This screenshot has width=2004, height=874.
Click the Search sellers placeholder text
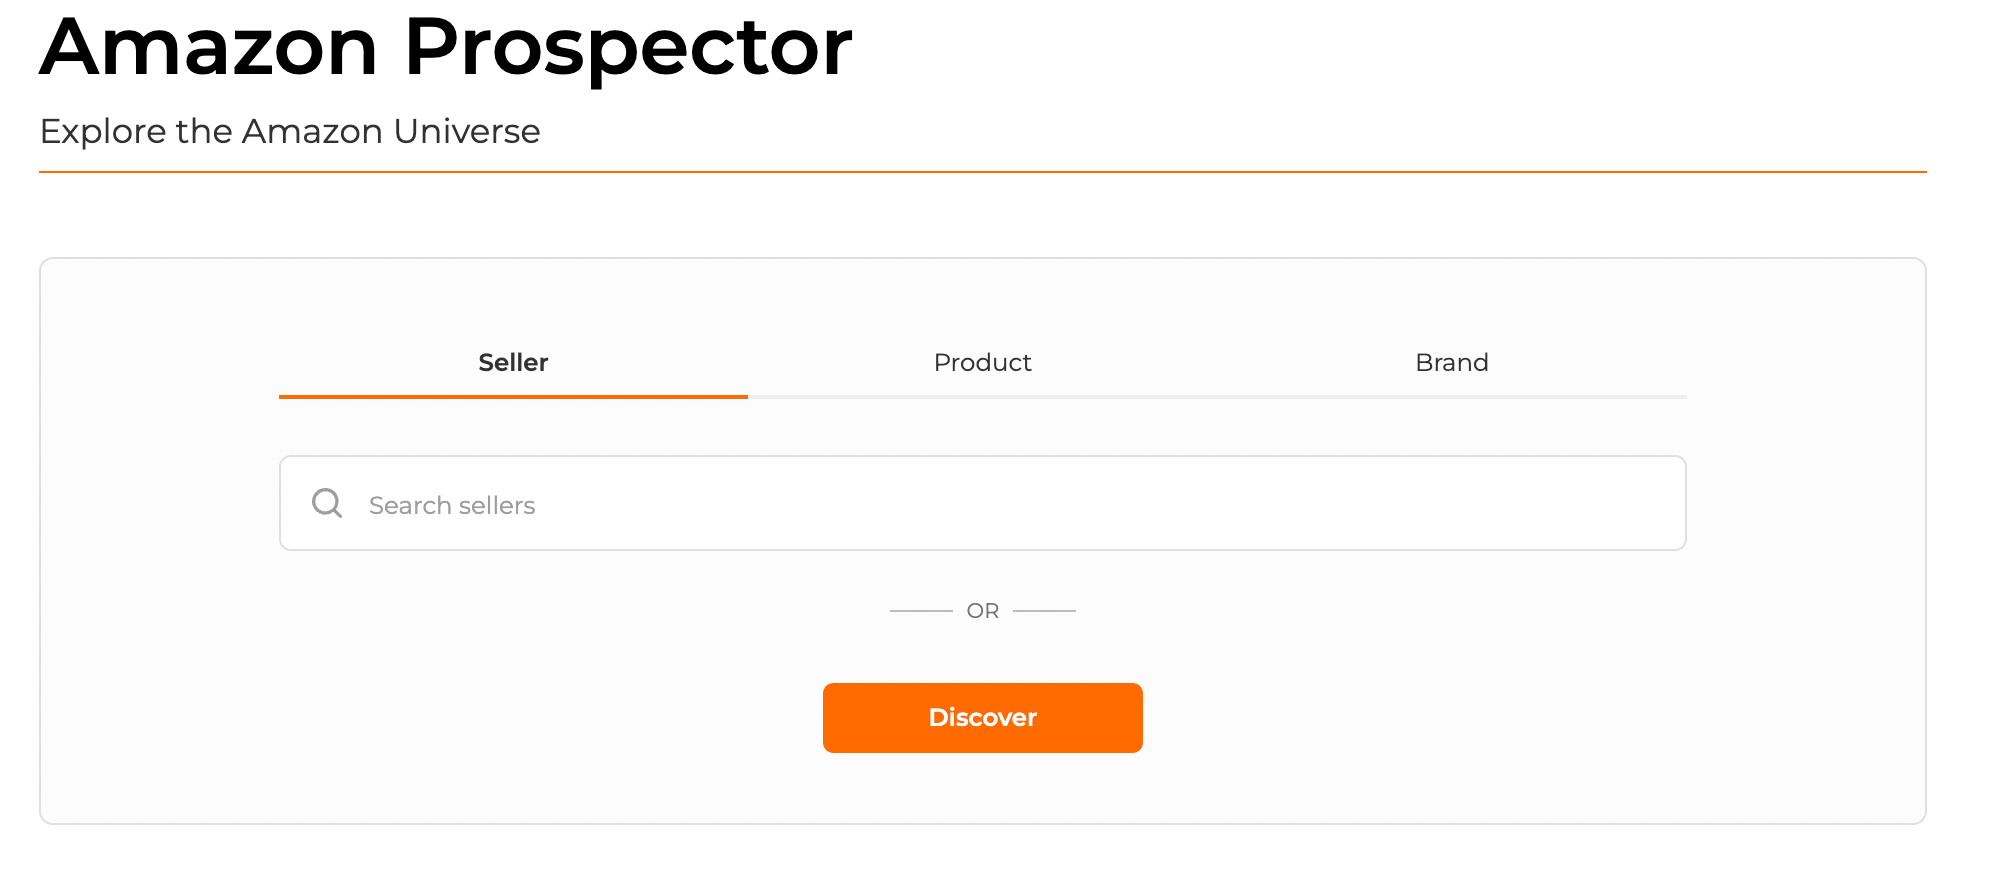pyautogui.click(x=452, y=506)
